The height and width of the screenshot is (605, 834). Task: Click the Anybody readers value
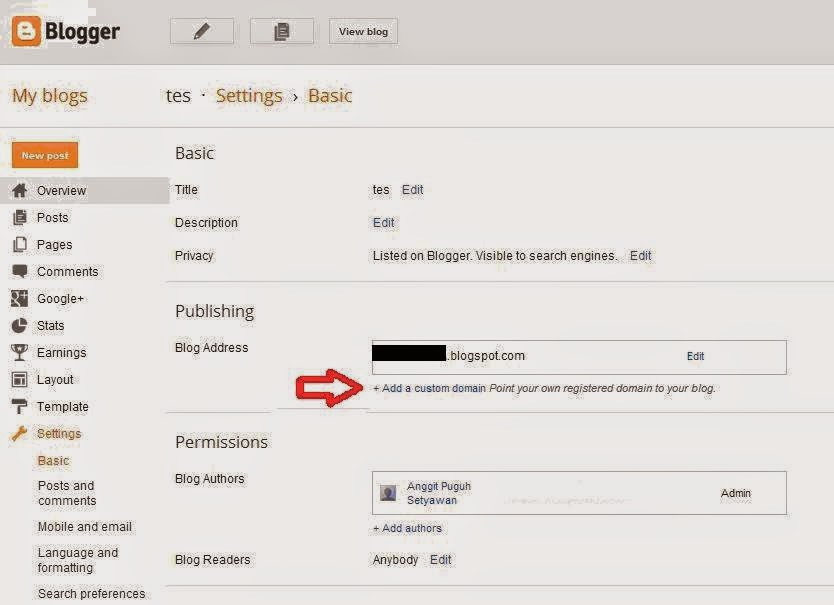pos(395,560)
